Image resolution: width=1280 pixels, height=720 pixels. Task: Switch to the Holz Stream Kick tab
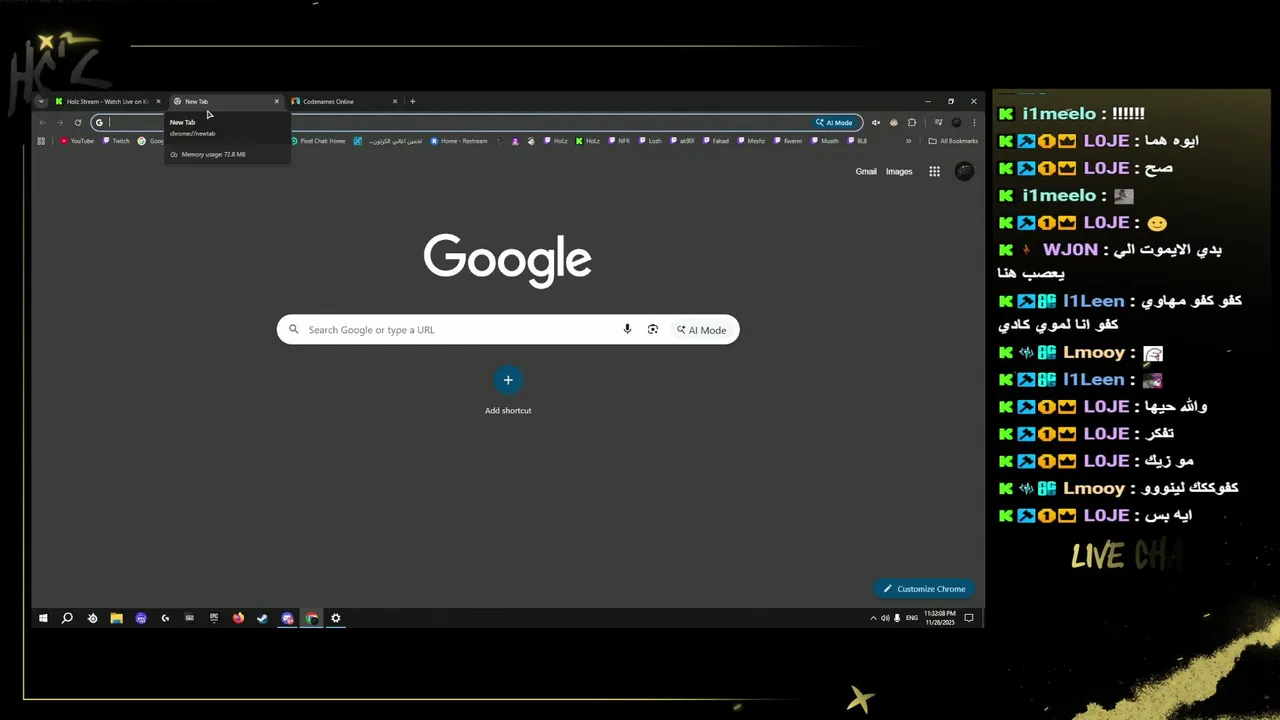[x=108, y=101]
